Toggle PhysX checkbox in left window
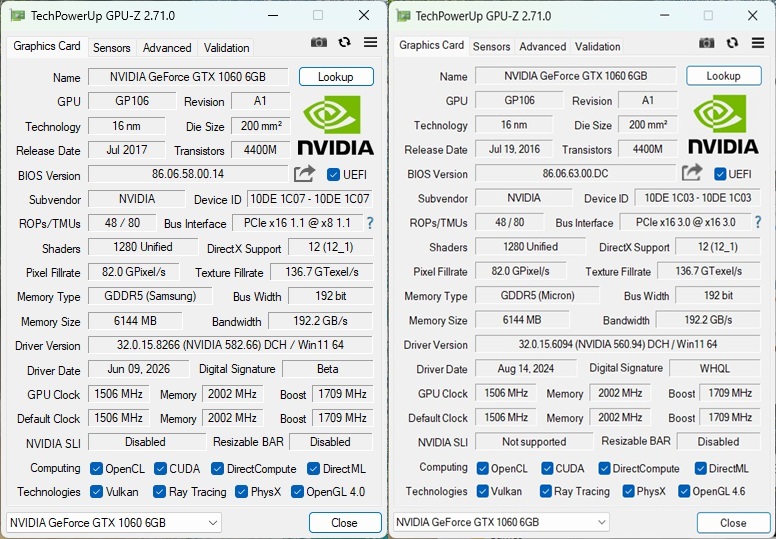776x539 pixels. tap(242, 491)
